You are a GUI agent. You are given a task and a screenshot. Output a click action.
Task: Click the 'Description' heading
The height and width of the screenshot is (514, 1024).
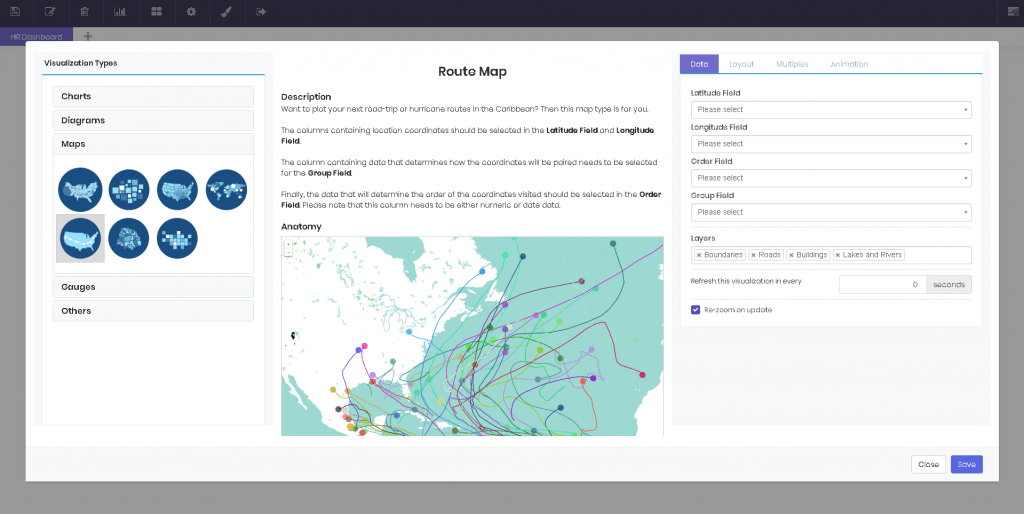(x=306, y=97)
